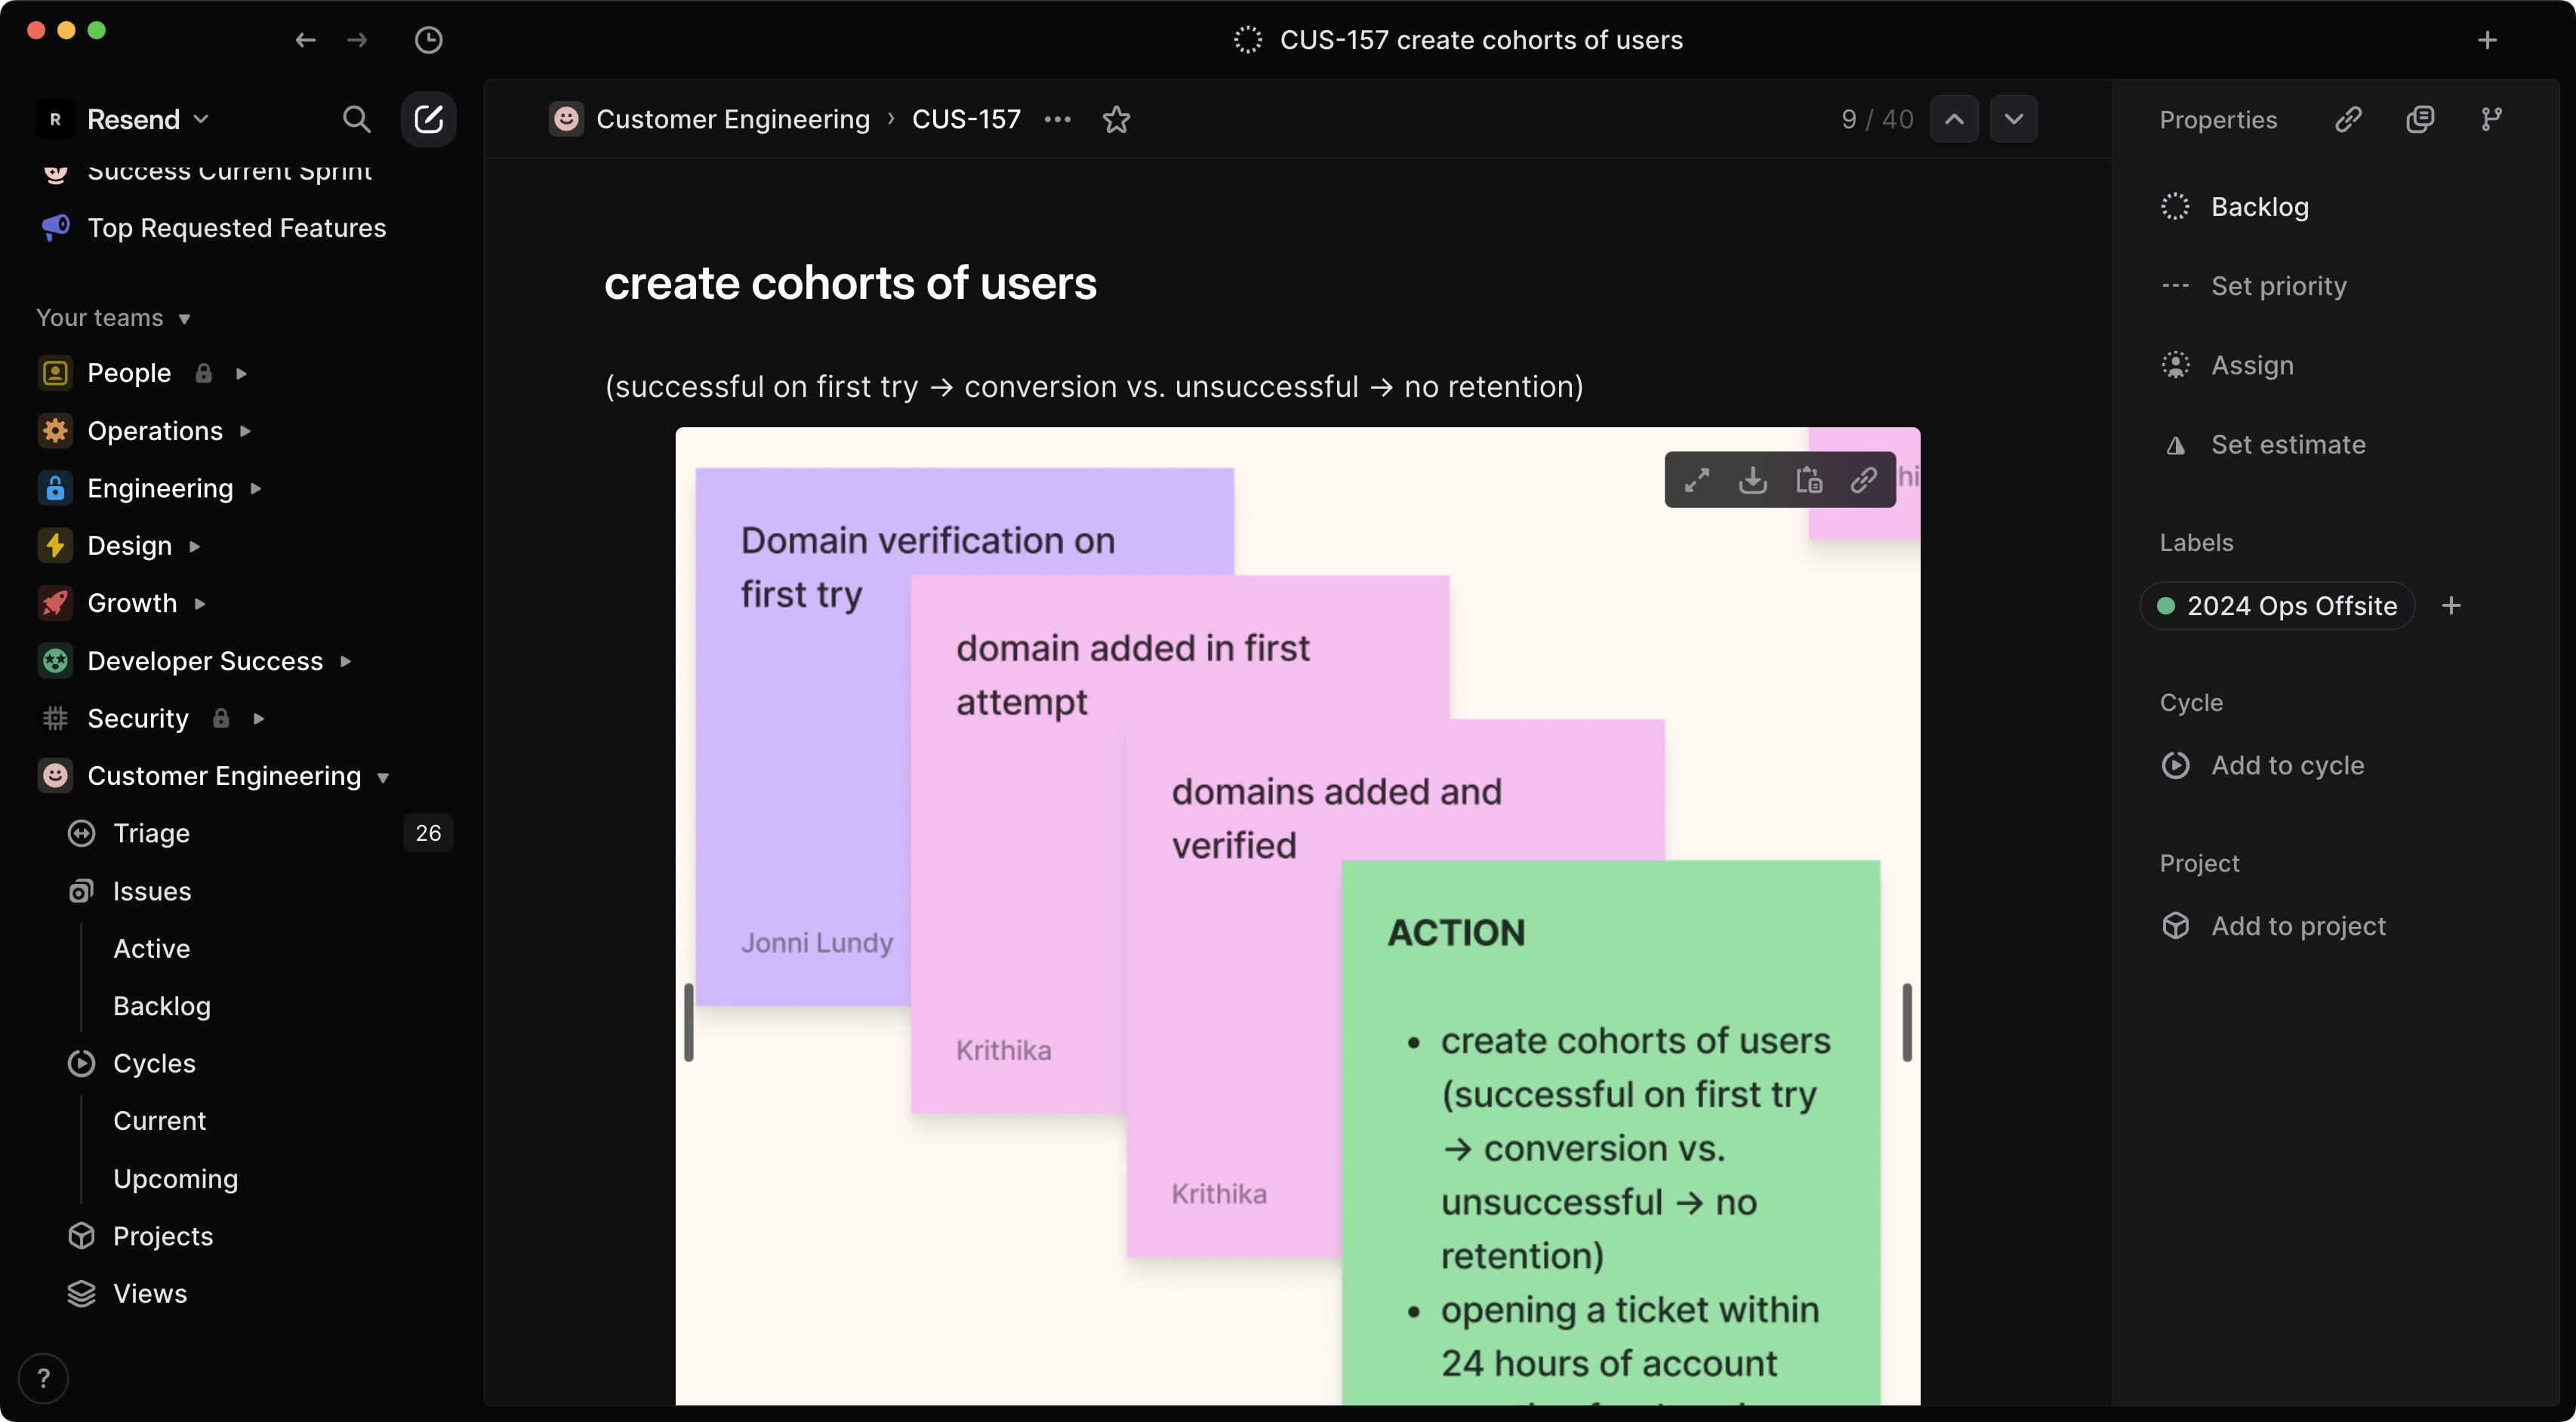This screenshot has height=1422, width=2576.
Task: Open the Triage issues section
Action: (x=149, y=833)
